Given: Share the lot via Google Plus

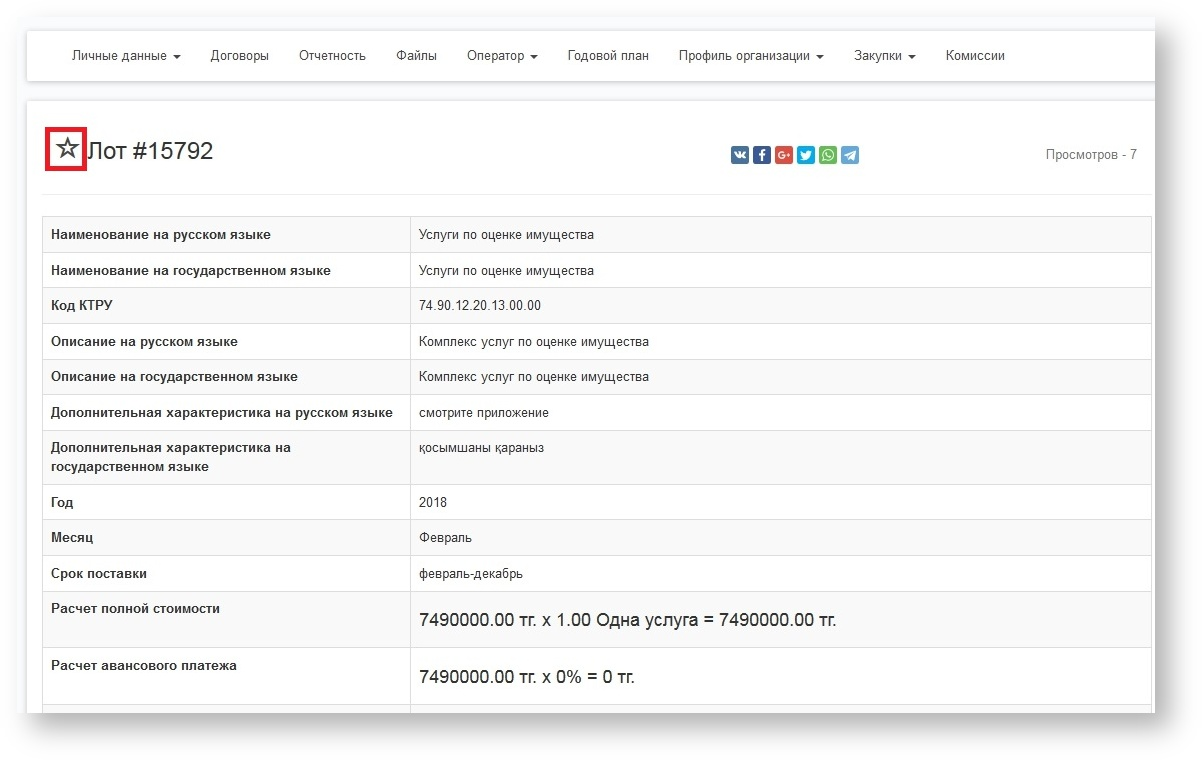Looking at the screenshot, I should (x=784, y=155).
